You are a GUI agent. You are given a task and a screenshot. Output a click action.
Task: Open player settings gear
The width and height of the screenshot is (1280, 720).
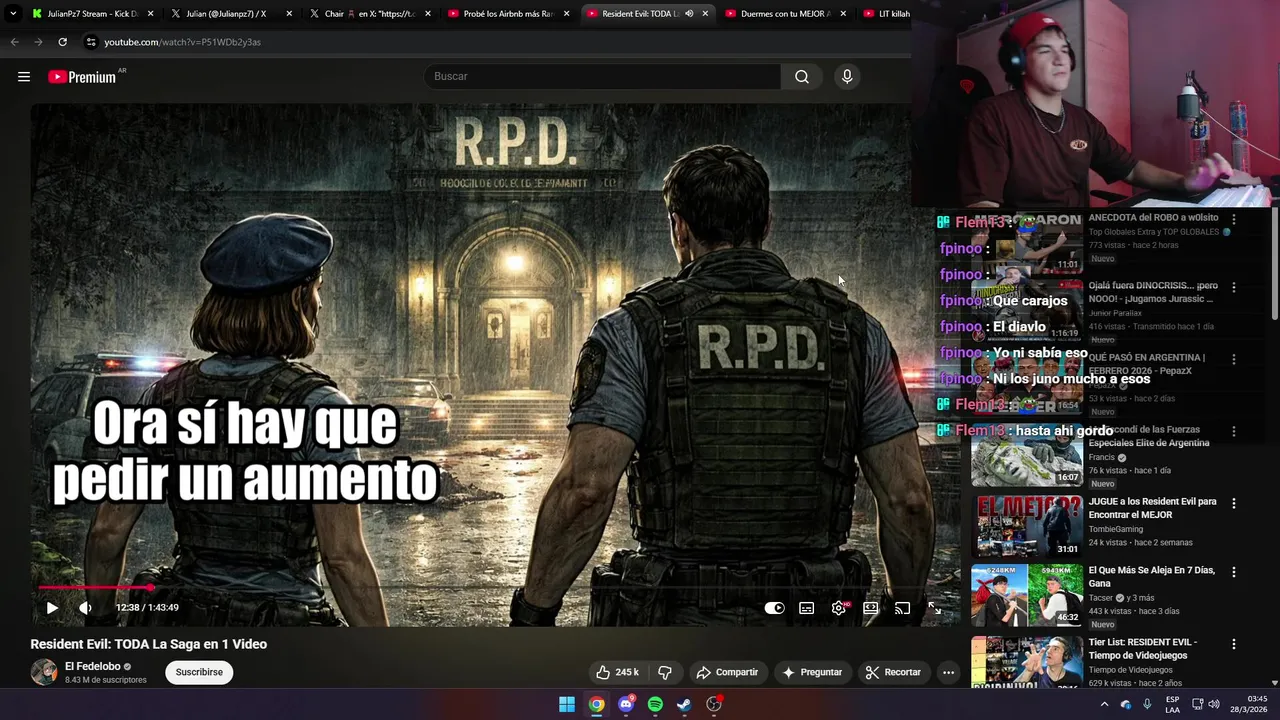pyautogui.click(x=839, y=608)
